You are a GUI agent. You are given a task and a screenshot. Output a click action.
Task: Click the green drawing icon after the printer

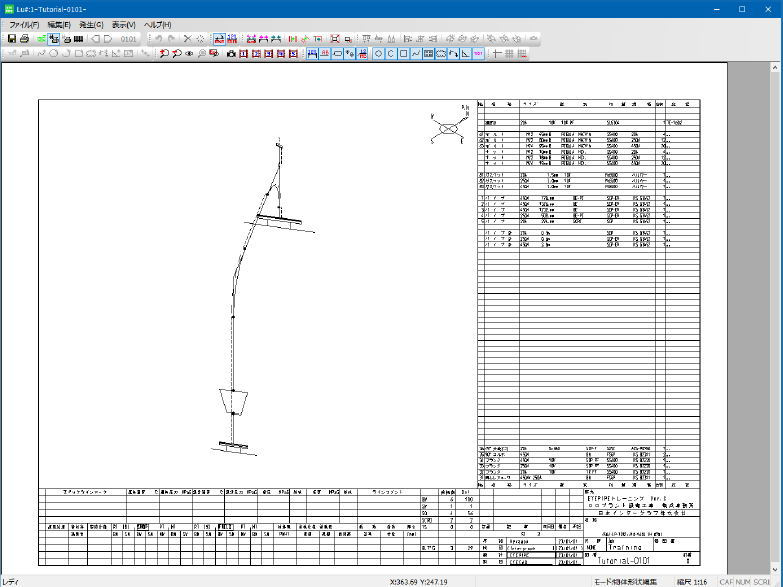click(41, 38)
